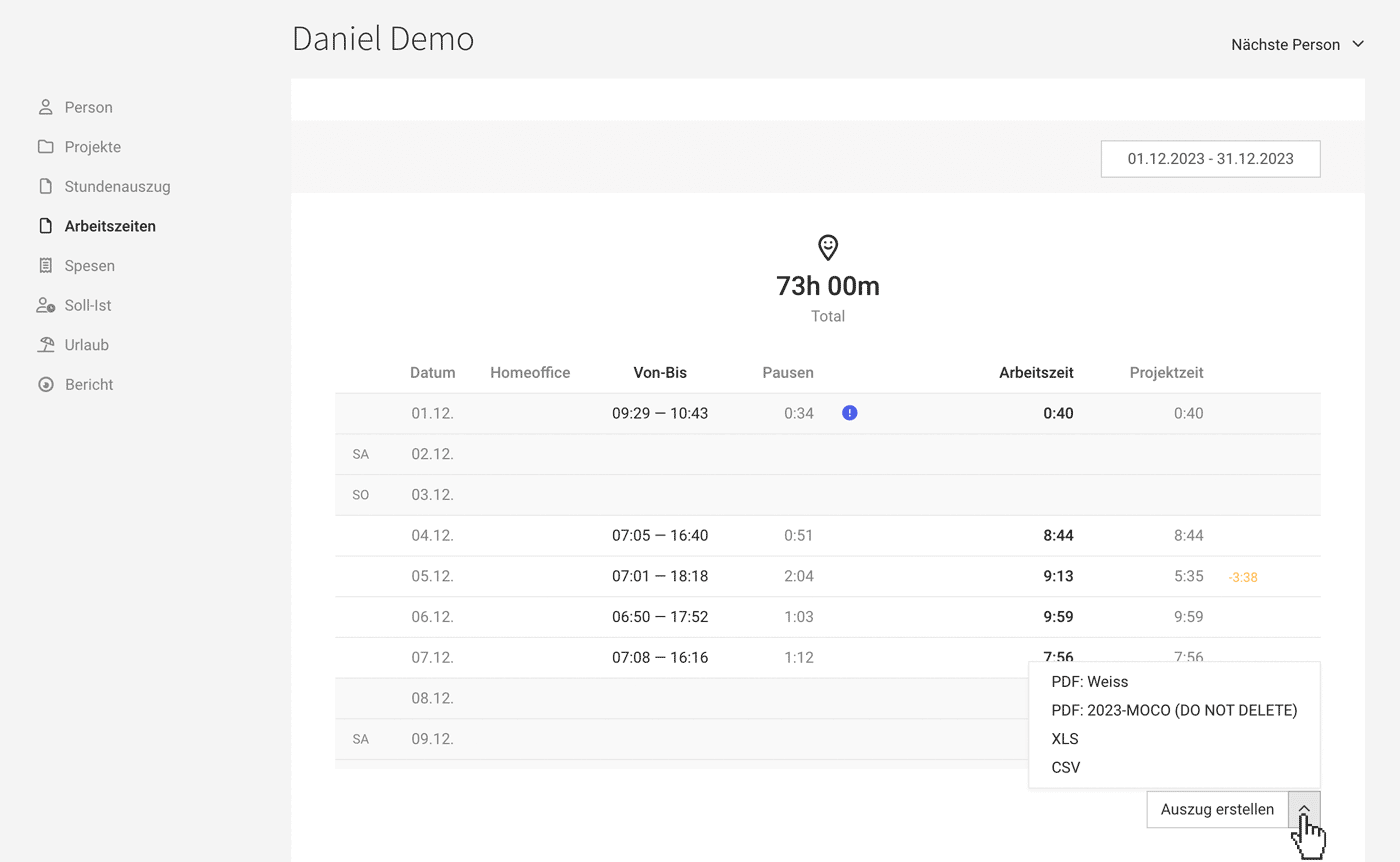This screenshot has height=862, width=1400.
Task: Click the 02.12. Saturday date cell
Action: point(432,454)
